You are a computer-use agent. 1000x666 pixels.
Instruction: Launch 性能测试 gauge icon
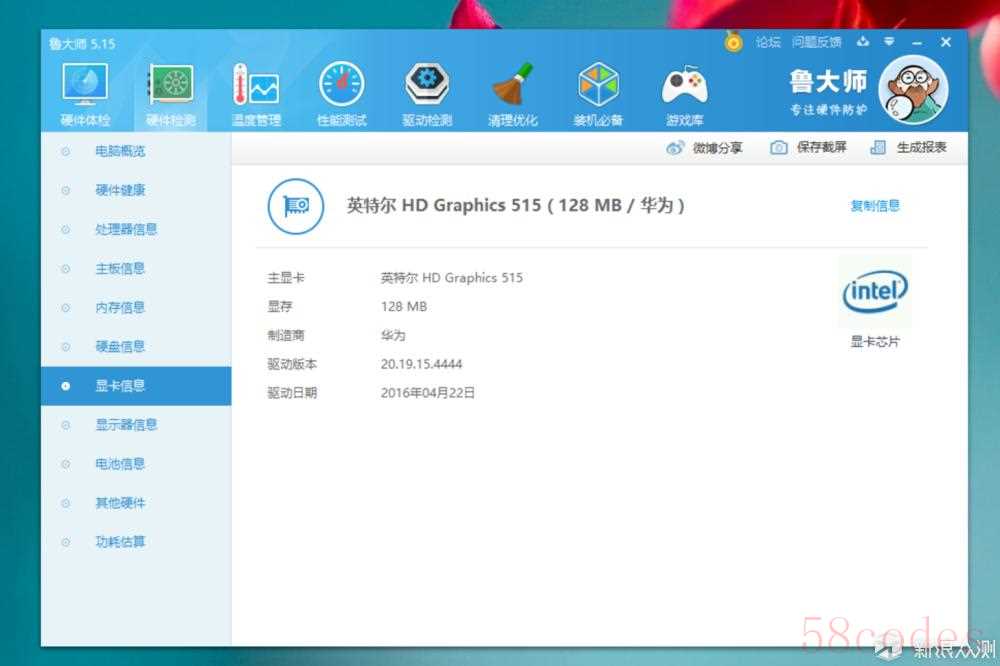tap(342, 94)
